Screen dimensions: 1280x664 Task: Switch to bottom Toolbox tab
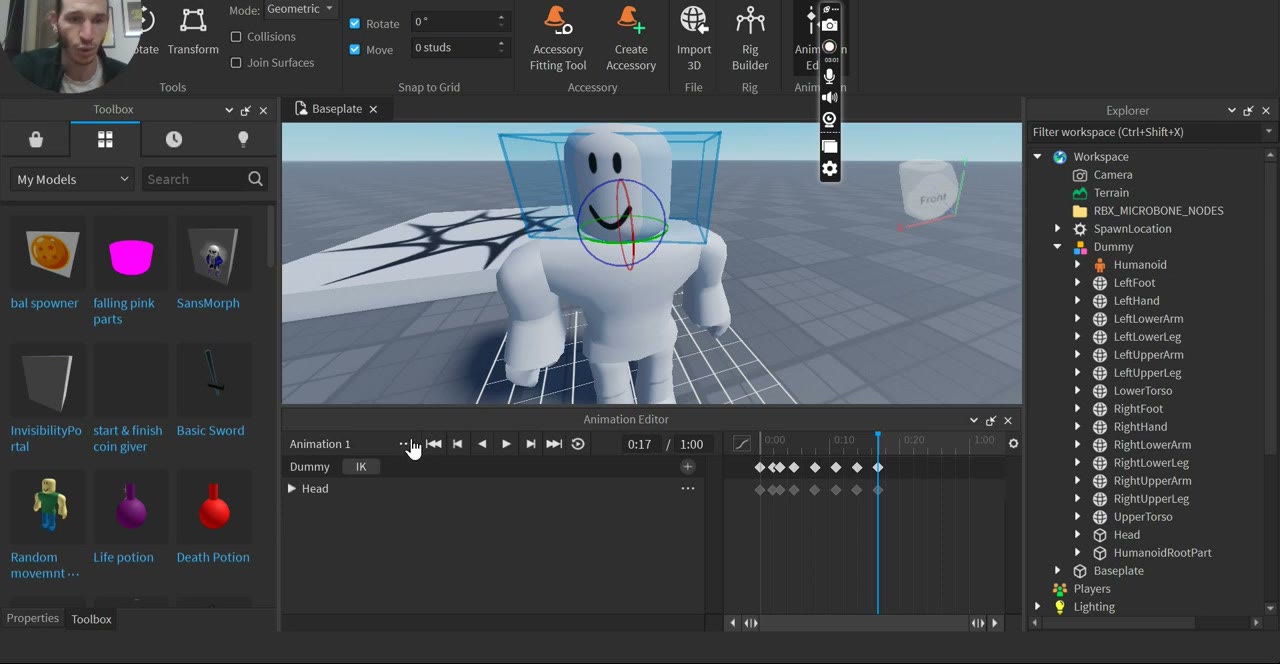[x=91, y=619]
